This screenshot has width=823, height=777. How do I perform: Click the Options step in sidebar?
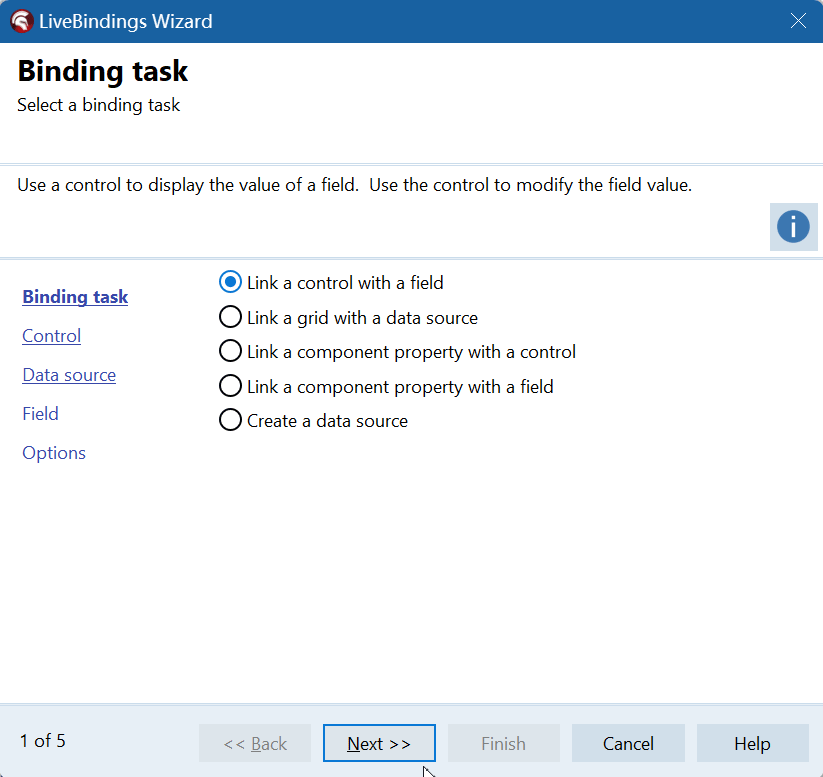click(54, 453)
